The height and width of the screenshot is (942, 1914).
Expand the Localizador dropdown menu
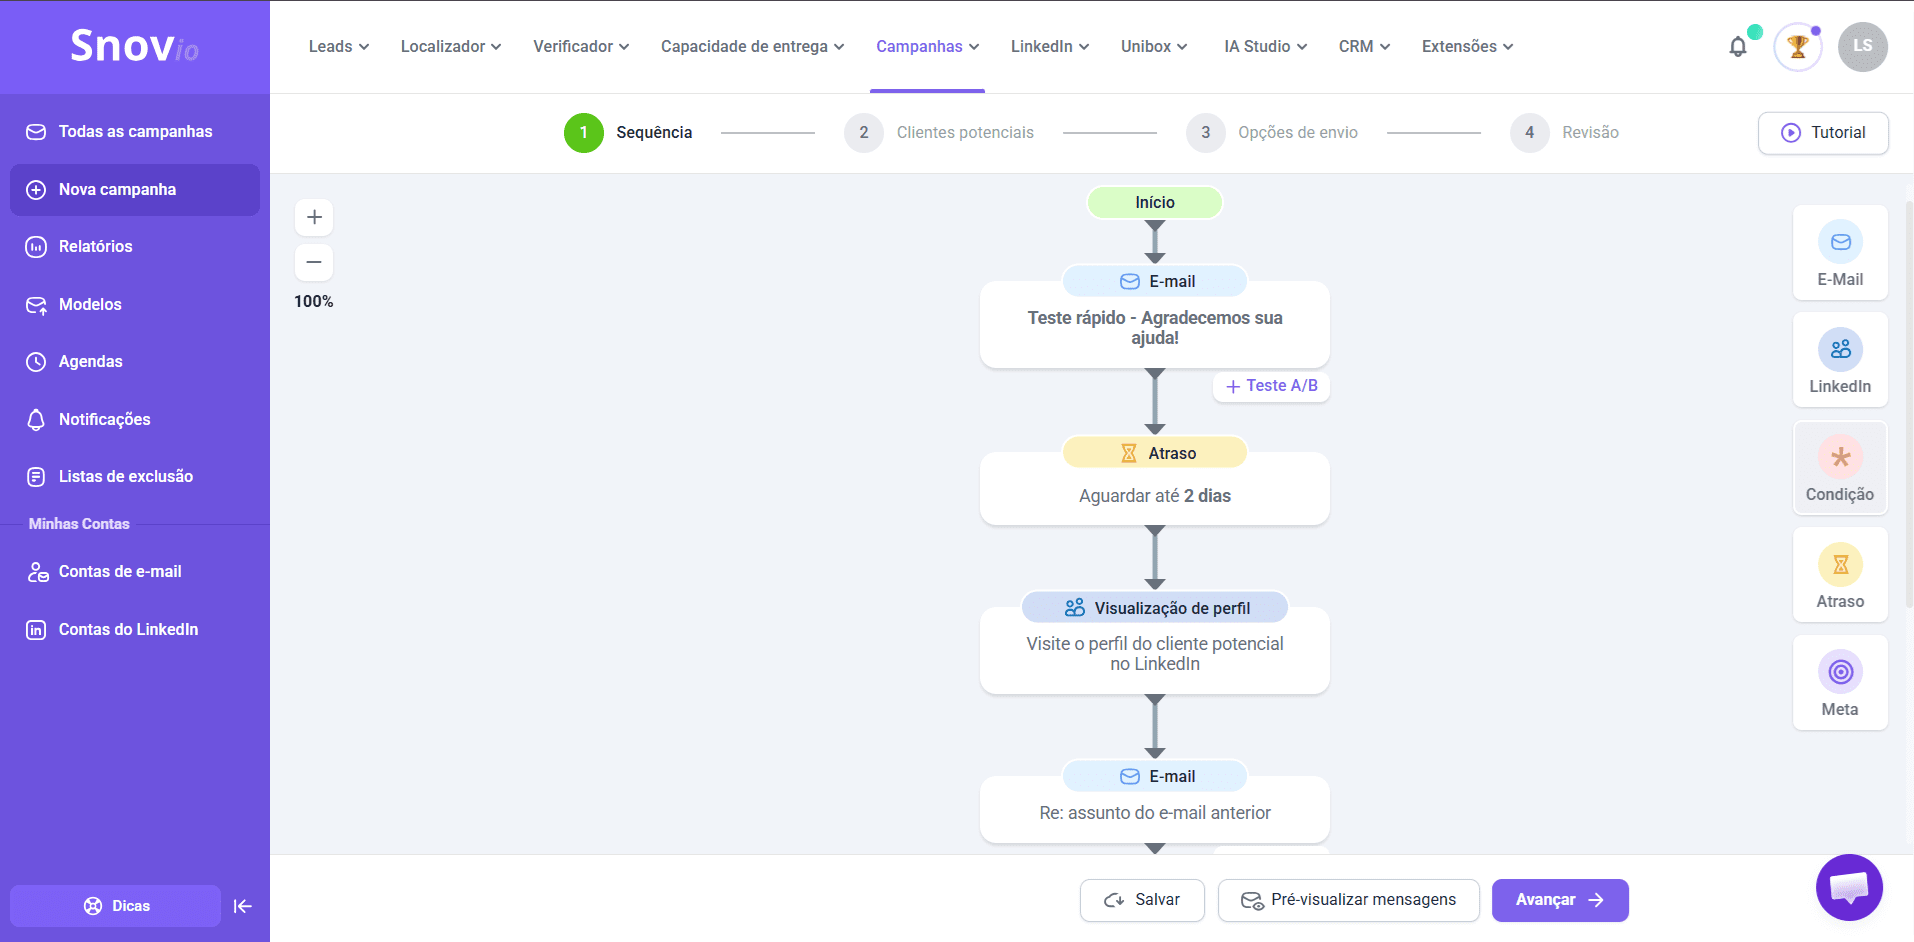point(450,47)
